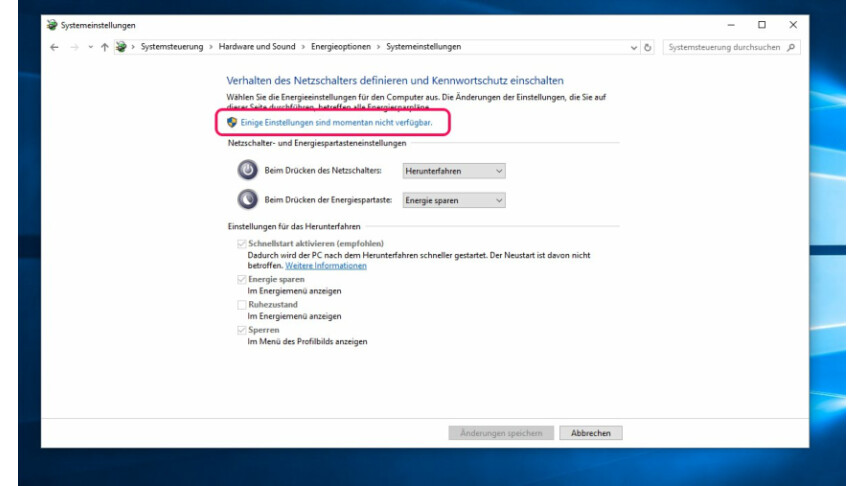Go back with the back arrow

coord(54,47)
